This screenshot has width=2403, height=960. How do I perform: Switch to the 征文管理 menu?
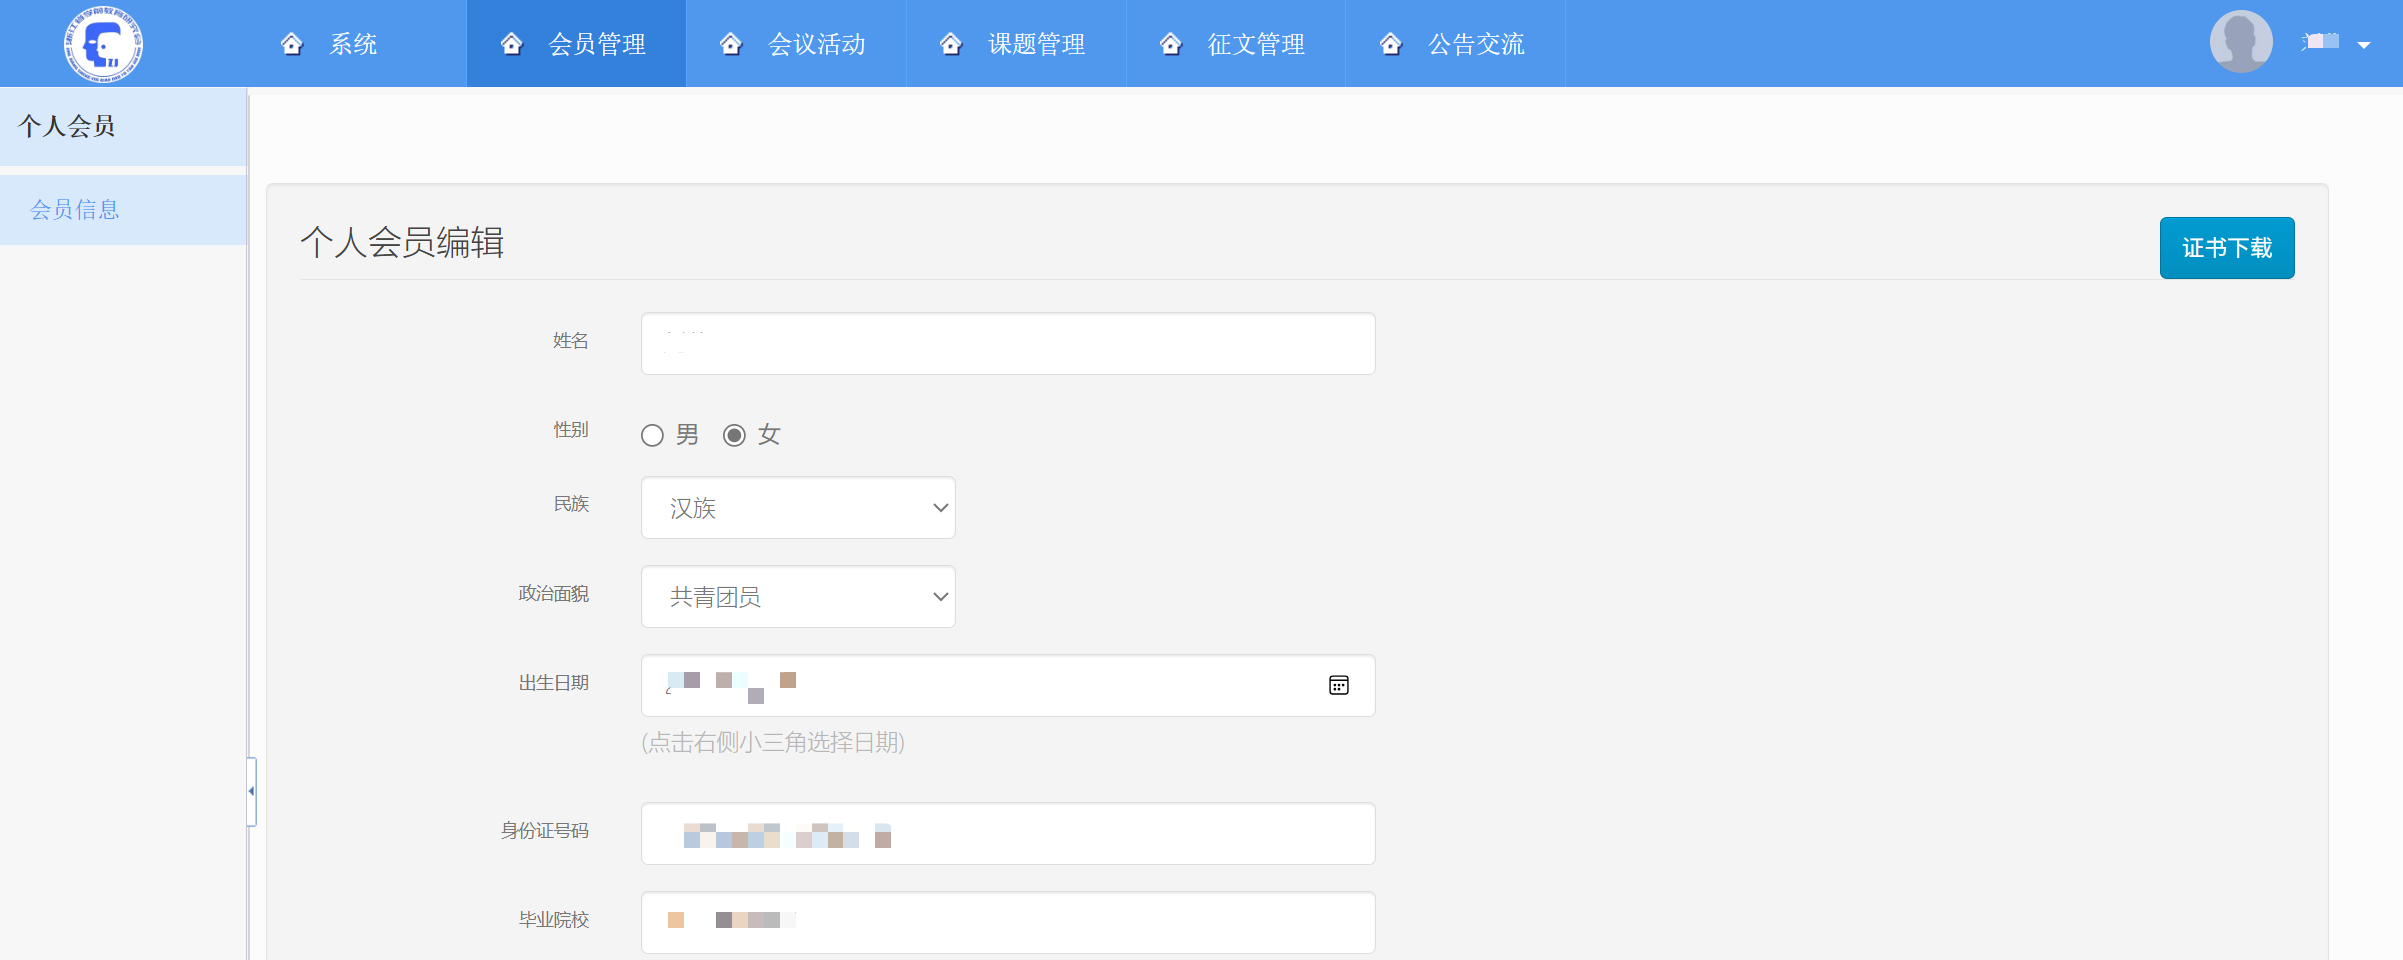point(1256,43)
